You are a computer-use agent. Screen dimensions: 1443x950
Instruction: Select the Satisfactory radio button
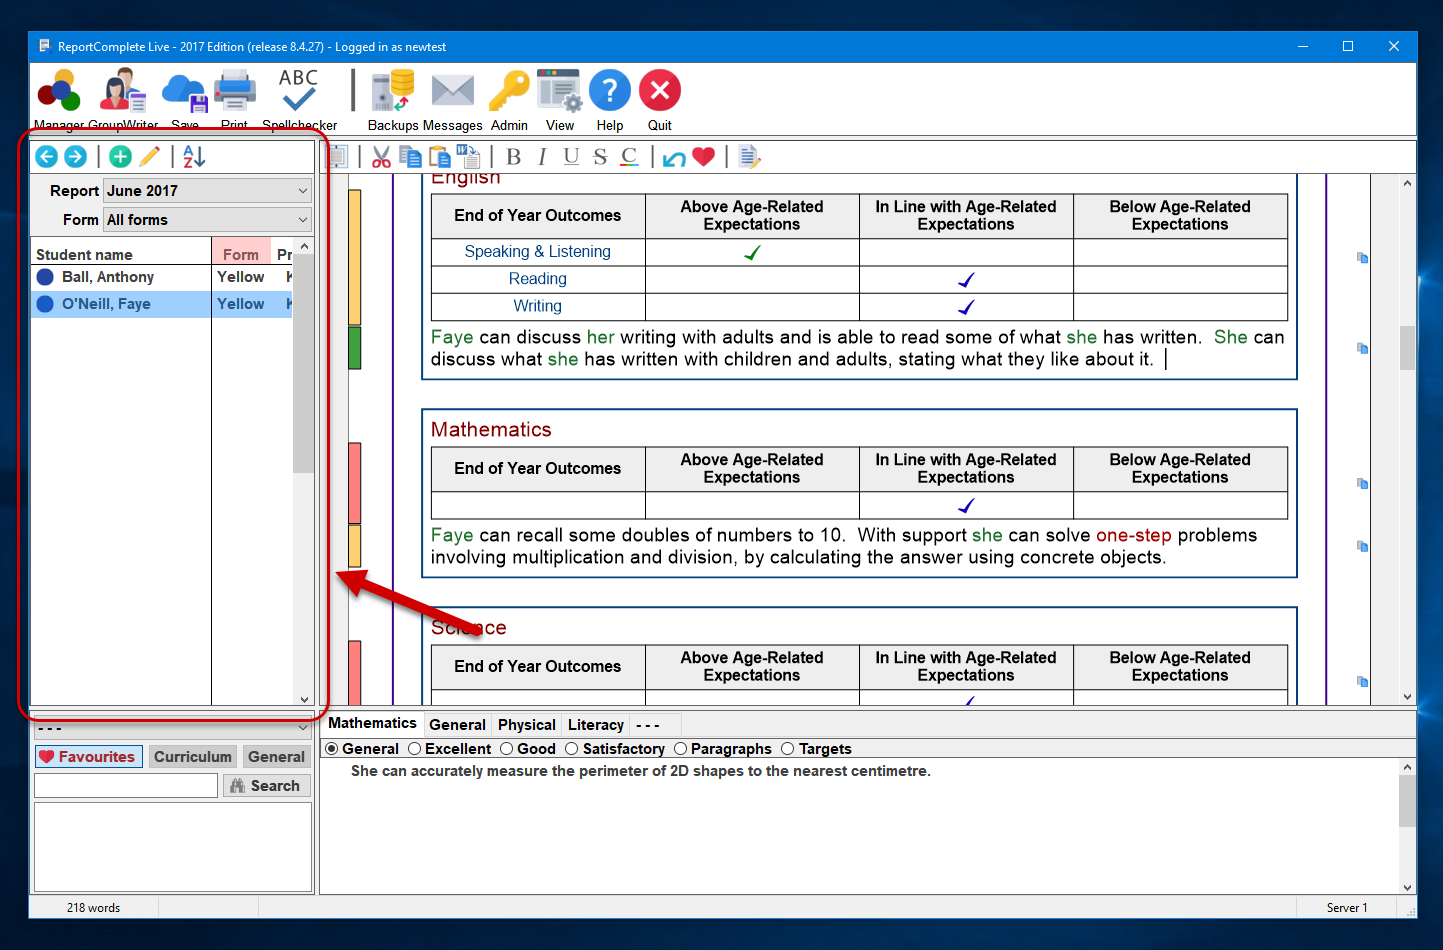(x=572, y=749)
